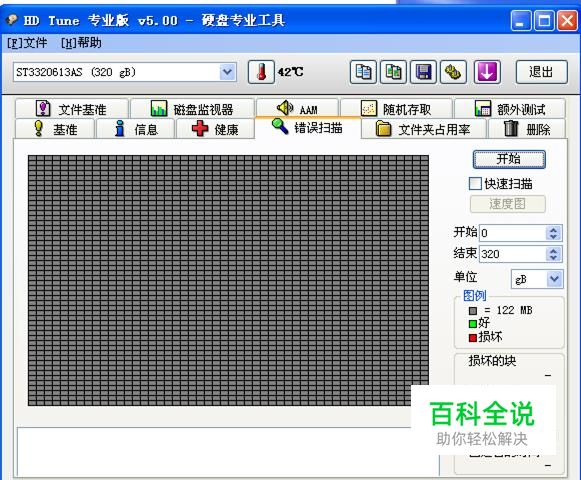581x480 pixels.
Task: Click the 速度图 button
Action: 508,204
